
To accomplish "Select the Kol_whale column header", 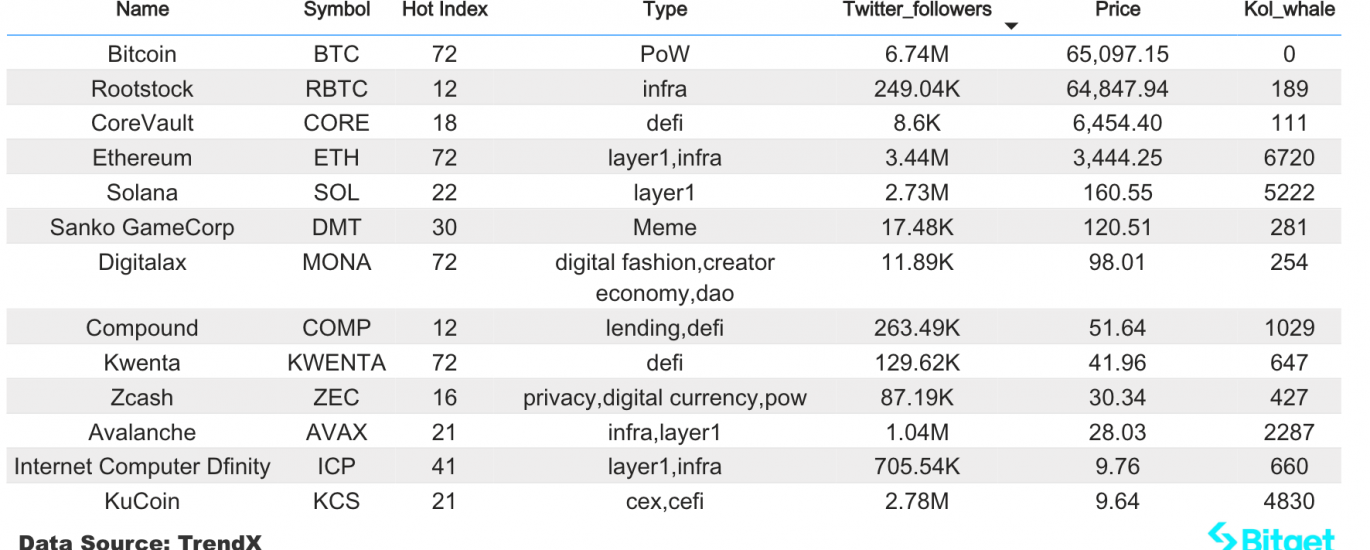I will point(1289,10).
